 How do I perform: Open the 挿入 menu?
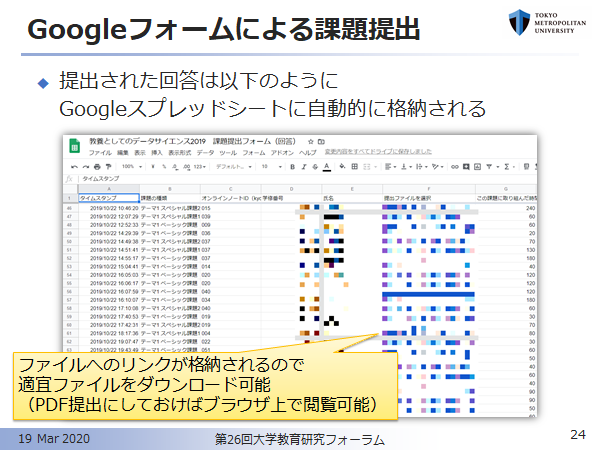pos(157,153)
